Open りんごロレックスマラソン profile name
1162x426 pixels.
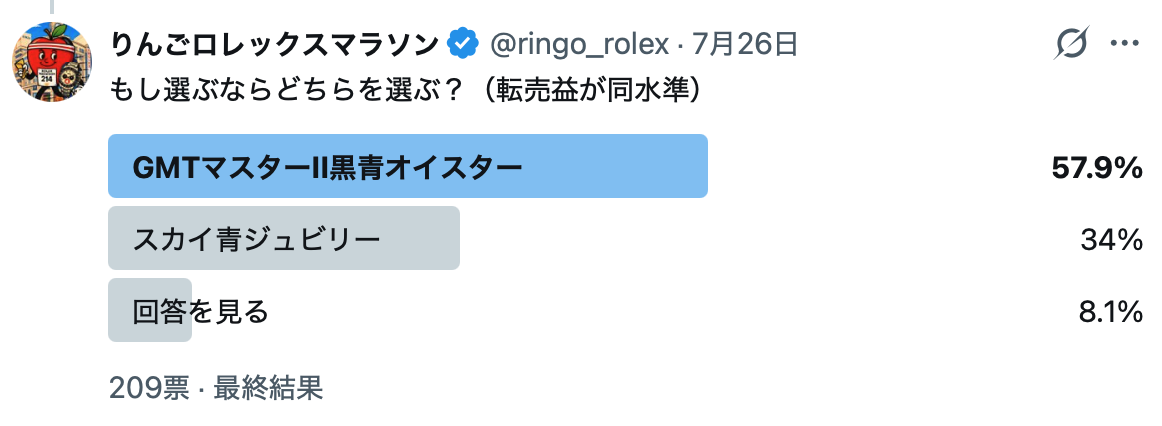tap(276, 45)
